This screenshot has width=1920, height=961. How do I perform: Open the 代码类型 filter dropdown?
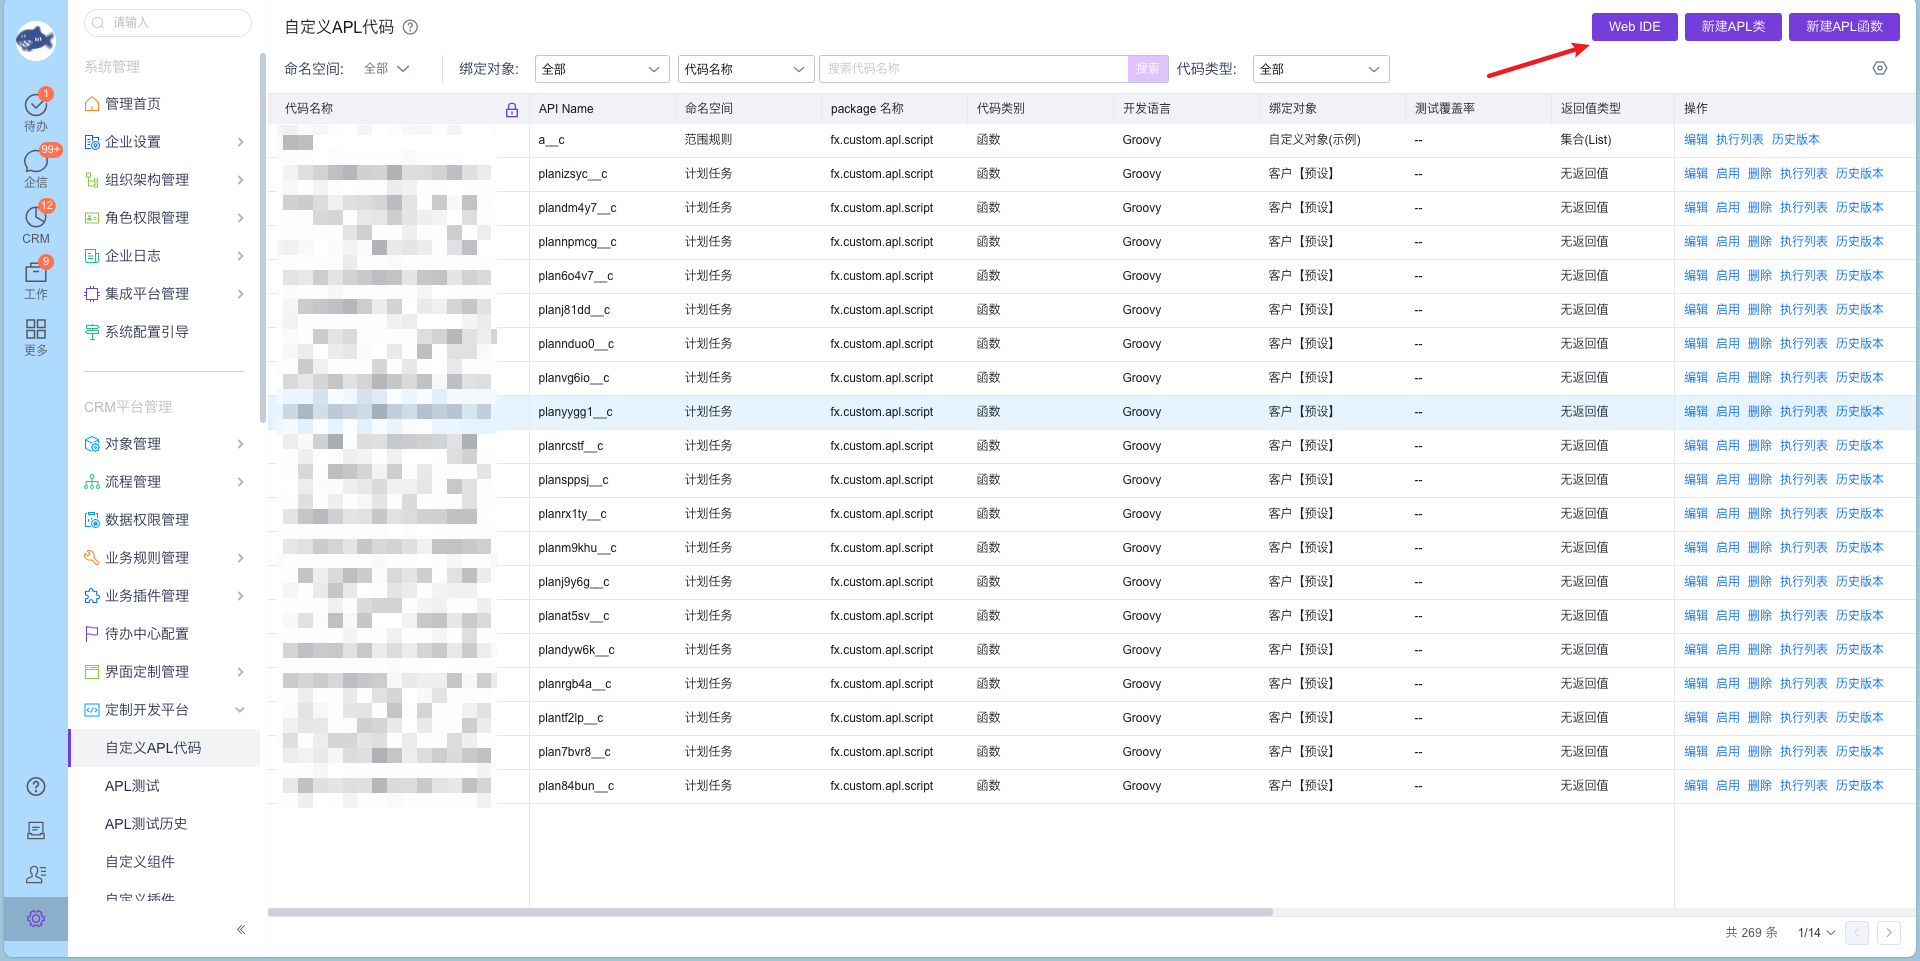pyautogui.click(x=1320, y=69)
